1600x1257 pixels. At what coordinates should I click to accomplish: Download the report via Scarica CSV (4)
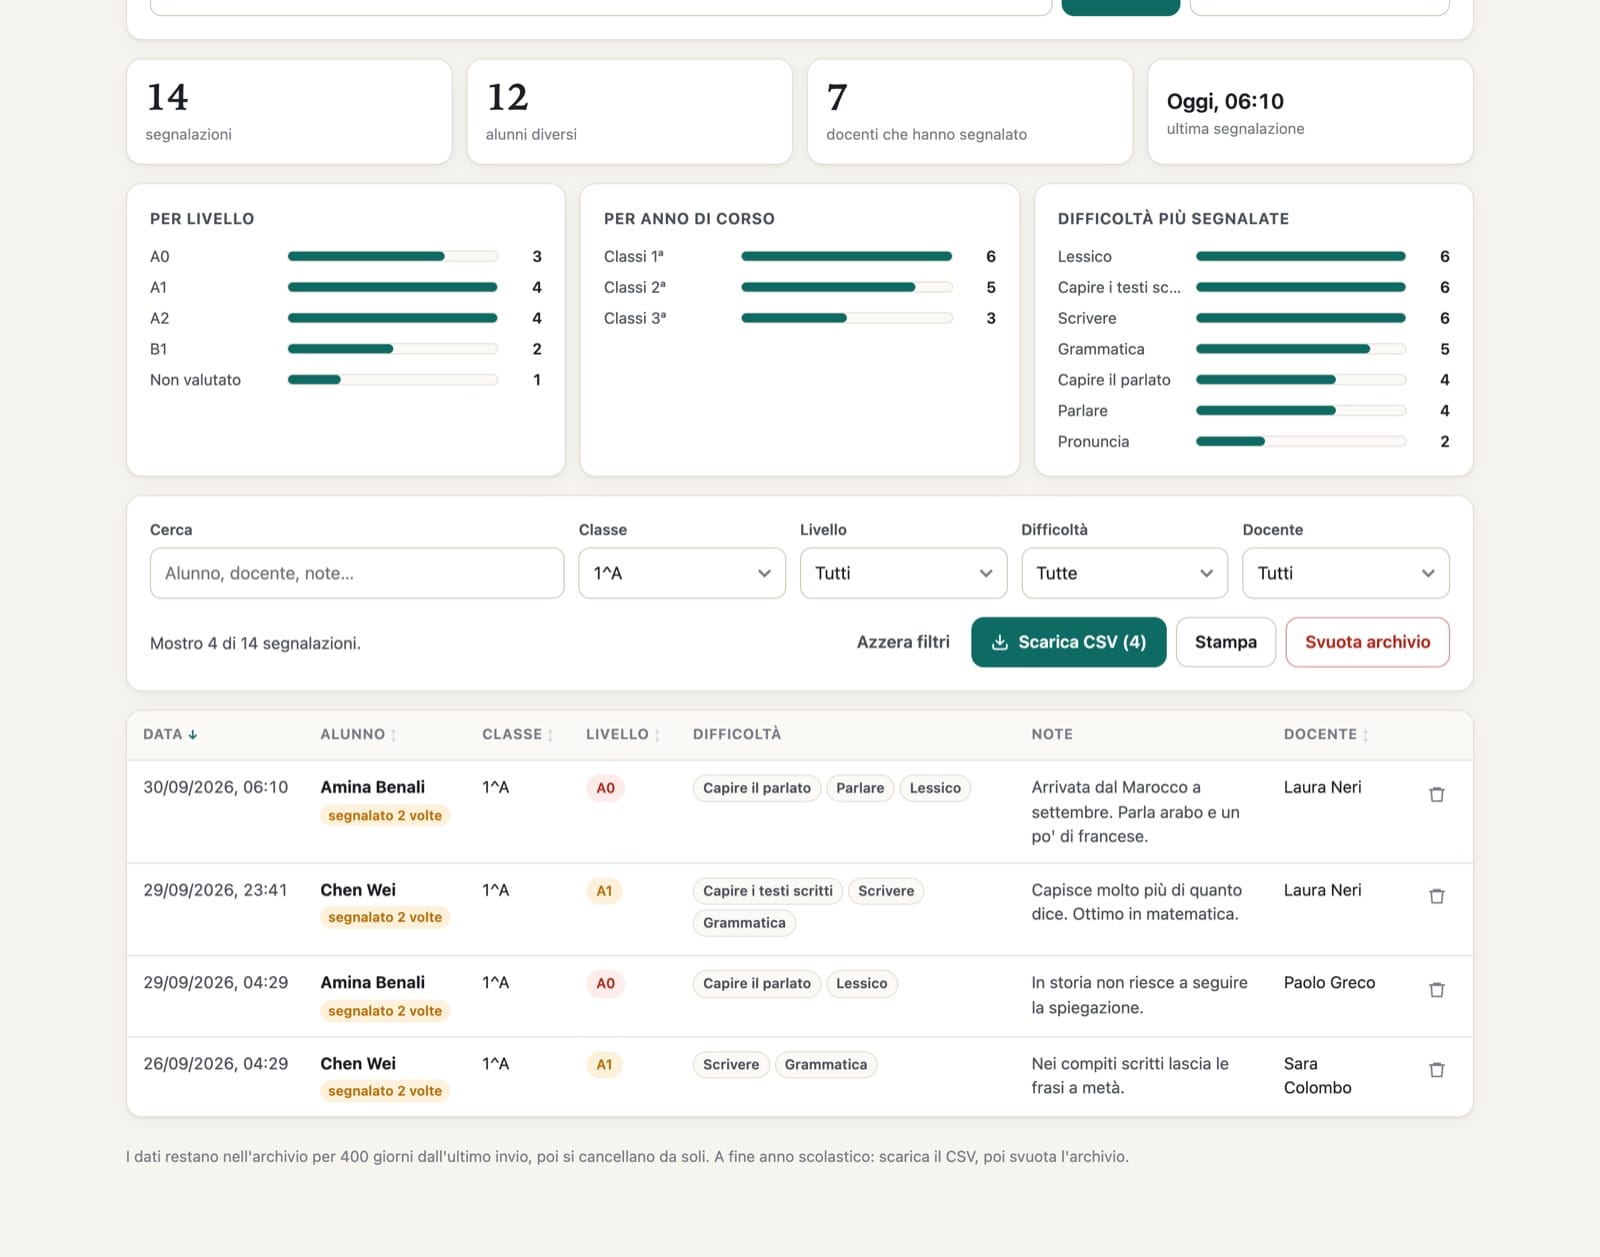coord(1068,642)
